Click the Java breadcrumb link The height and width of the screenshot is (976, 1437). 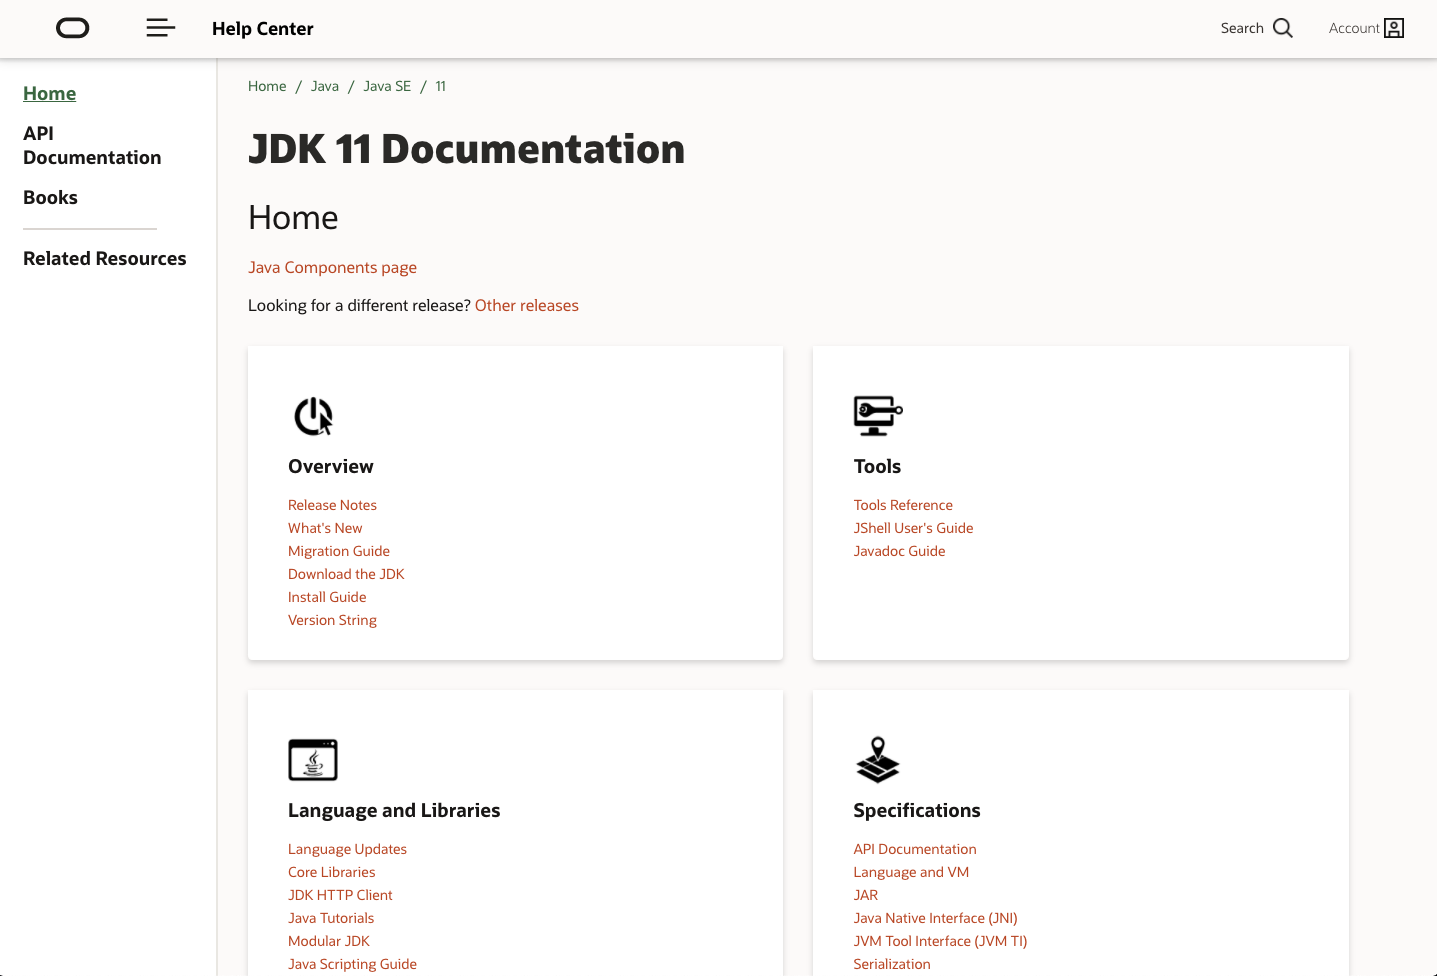tap(325, 86)
